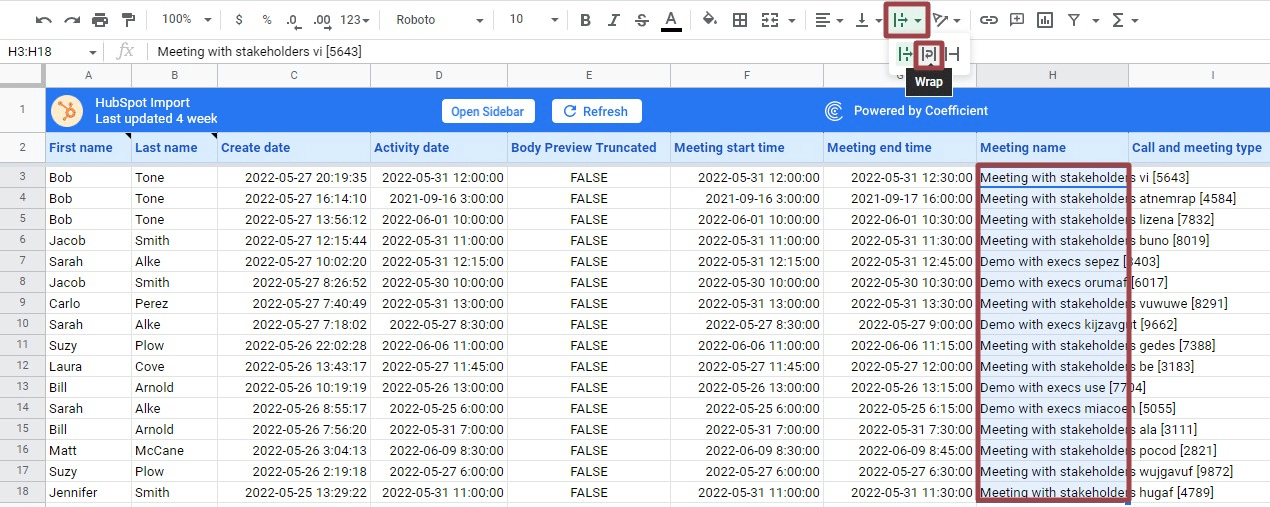
Task: Select the Wrap text option
Action: tap(929, 55)
